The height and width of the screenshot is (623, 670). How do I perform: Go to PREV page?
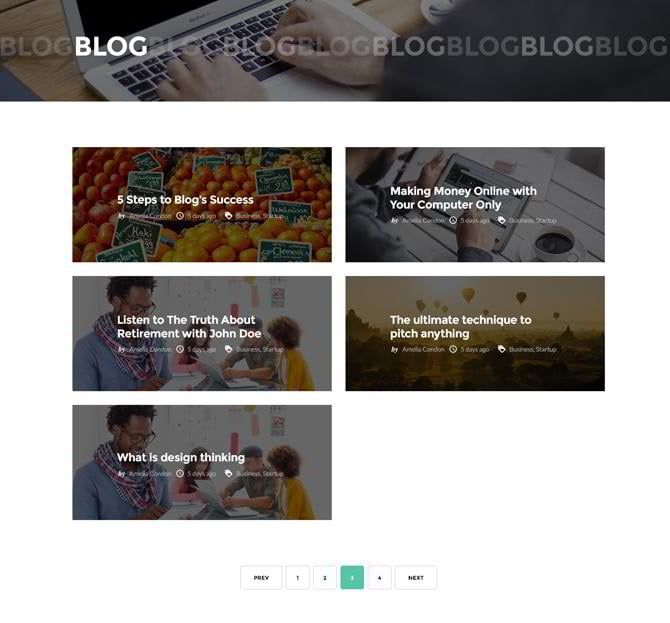point(261,578)
